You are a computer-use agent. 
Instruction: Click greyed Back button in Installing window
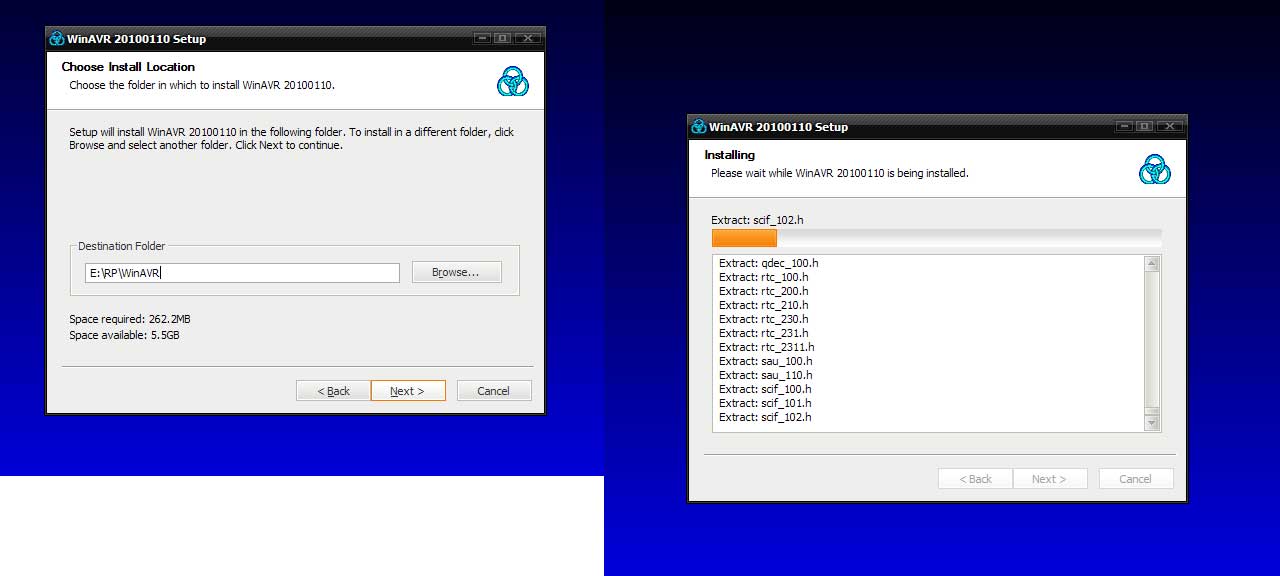(975, 479)
